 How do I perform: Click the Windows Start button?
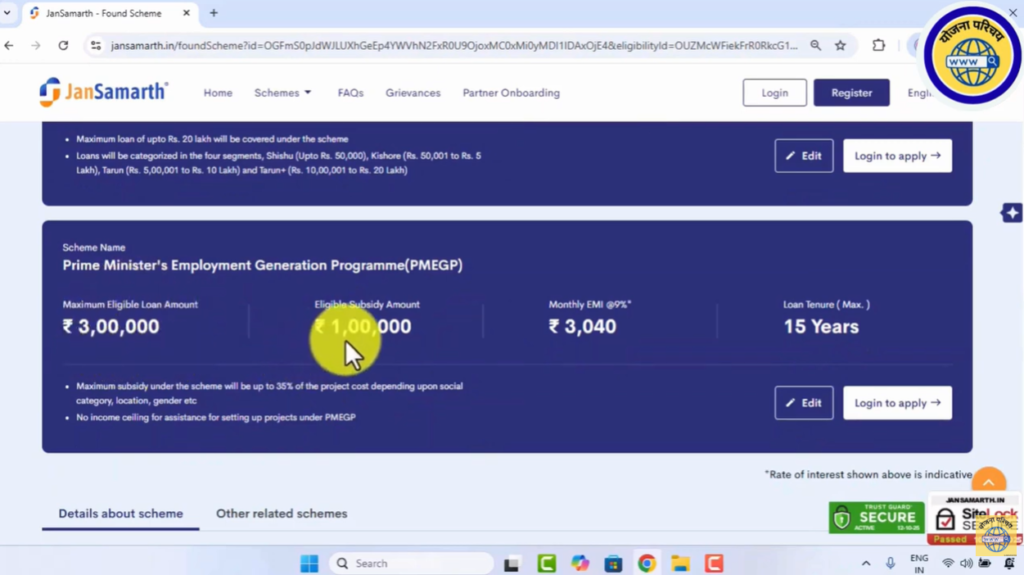coord(309,563)
